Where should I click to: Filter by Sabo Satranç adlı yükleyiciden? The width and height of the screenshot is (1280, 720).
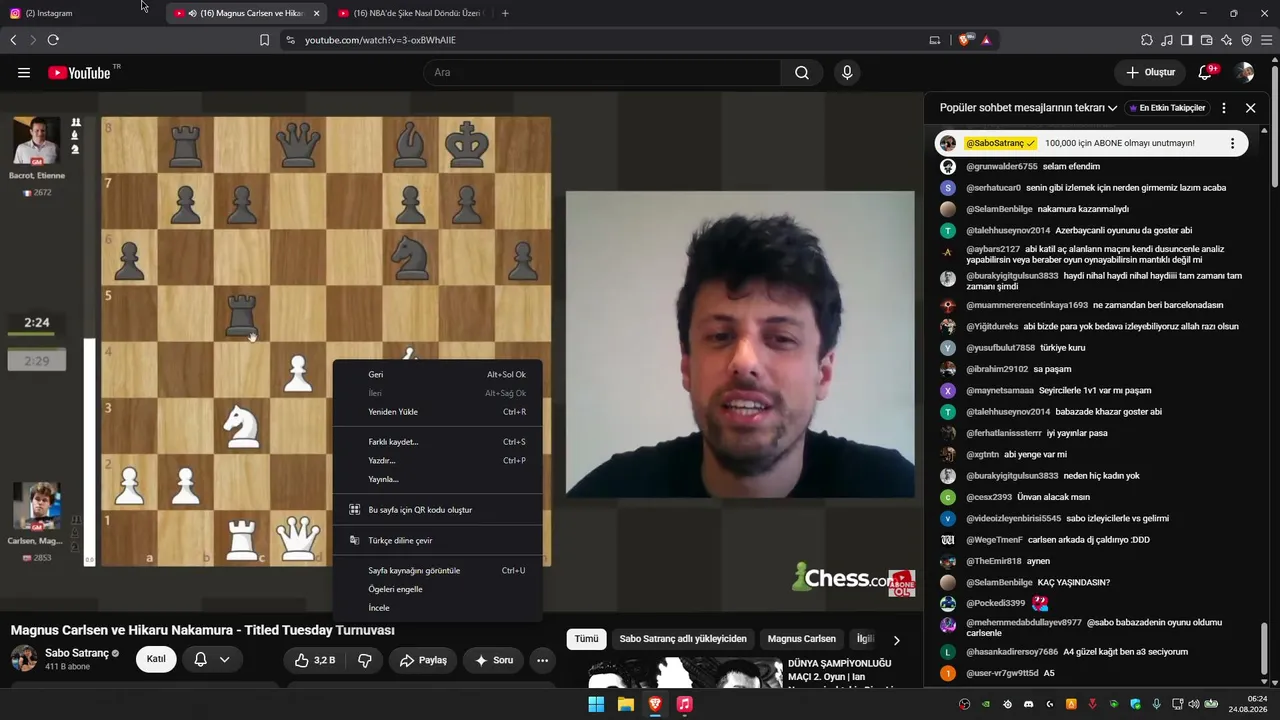683,639
